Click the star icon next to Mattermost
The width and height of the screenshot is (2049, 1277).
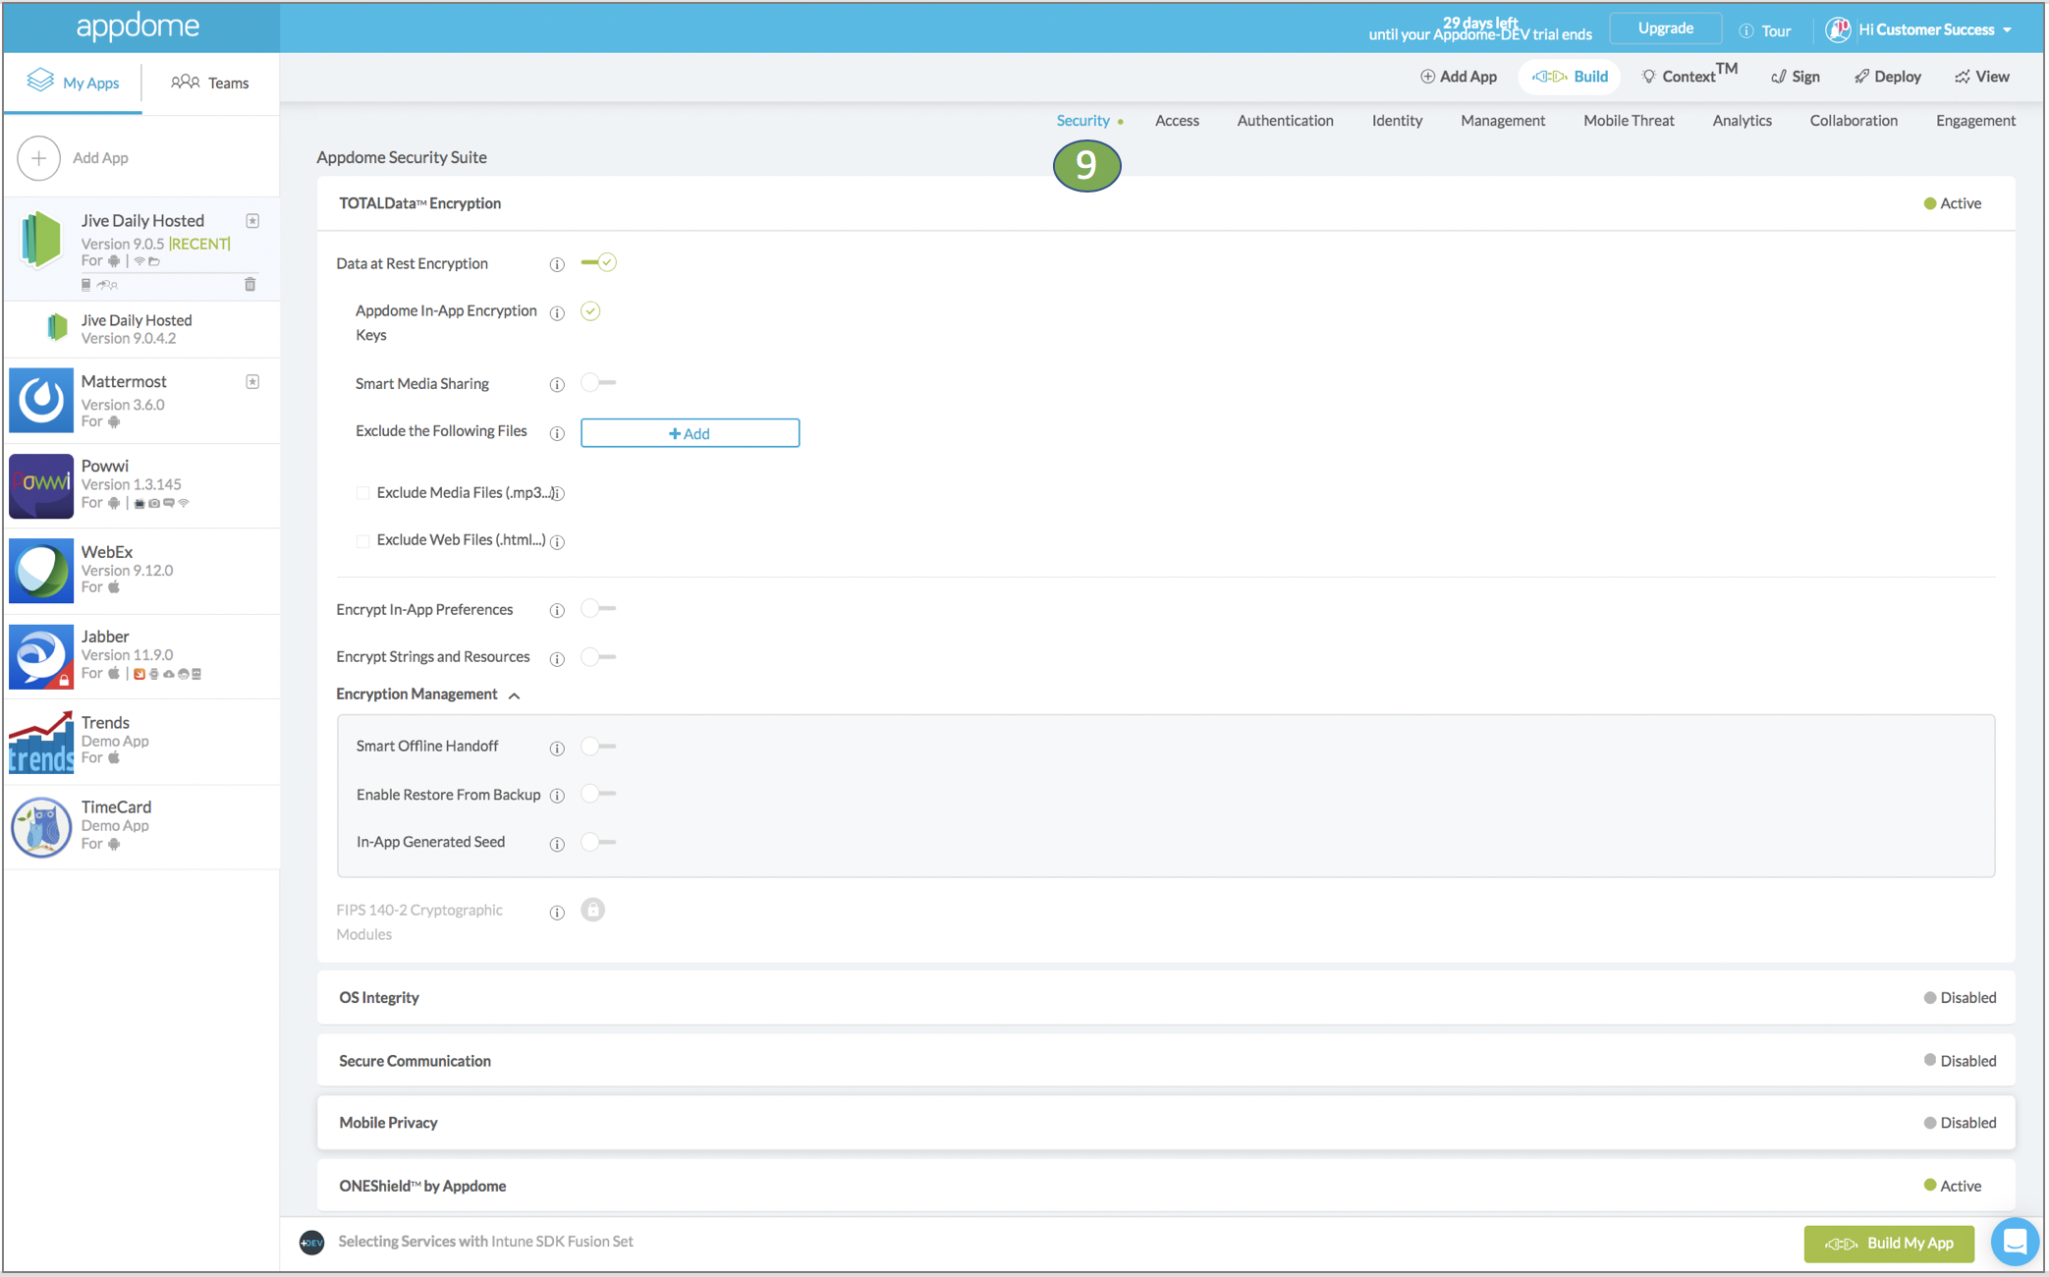pos(253,382)
